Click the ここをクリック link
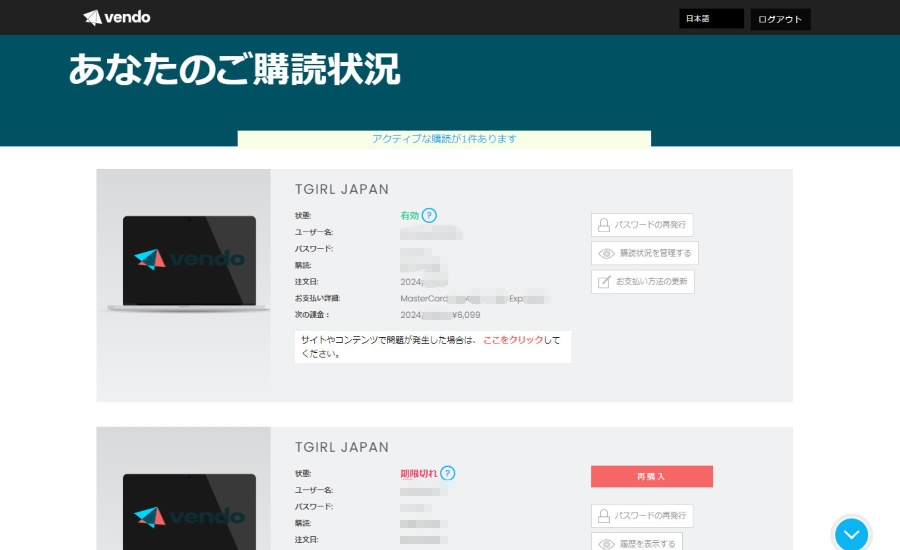This screenshot has height=550, width=900. (513, 340)
